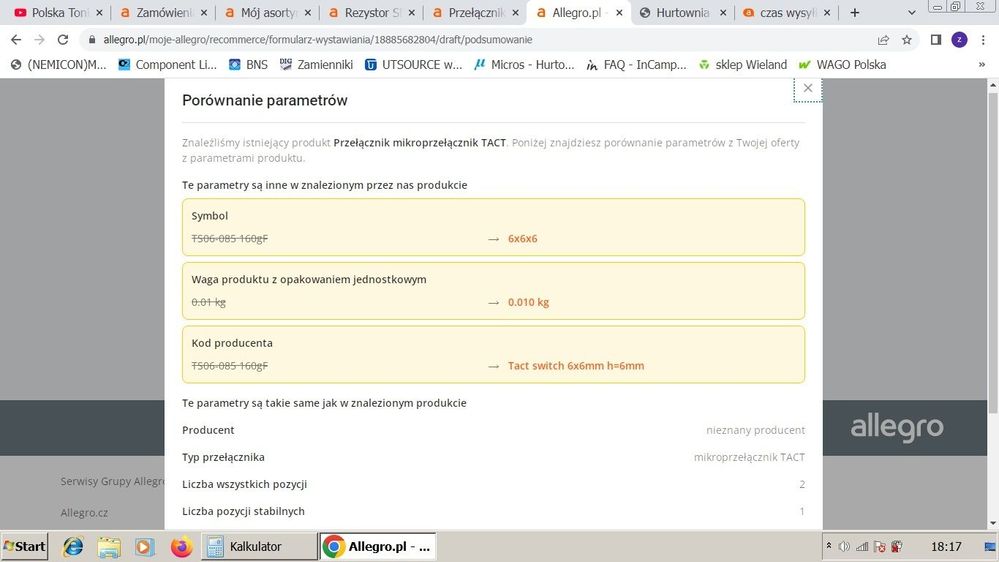Switch to Mój asortyment tab
This screenshot has height=562, width=999.
click(268, 13)
